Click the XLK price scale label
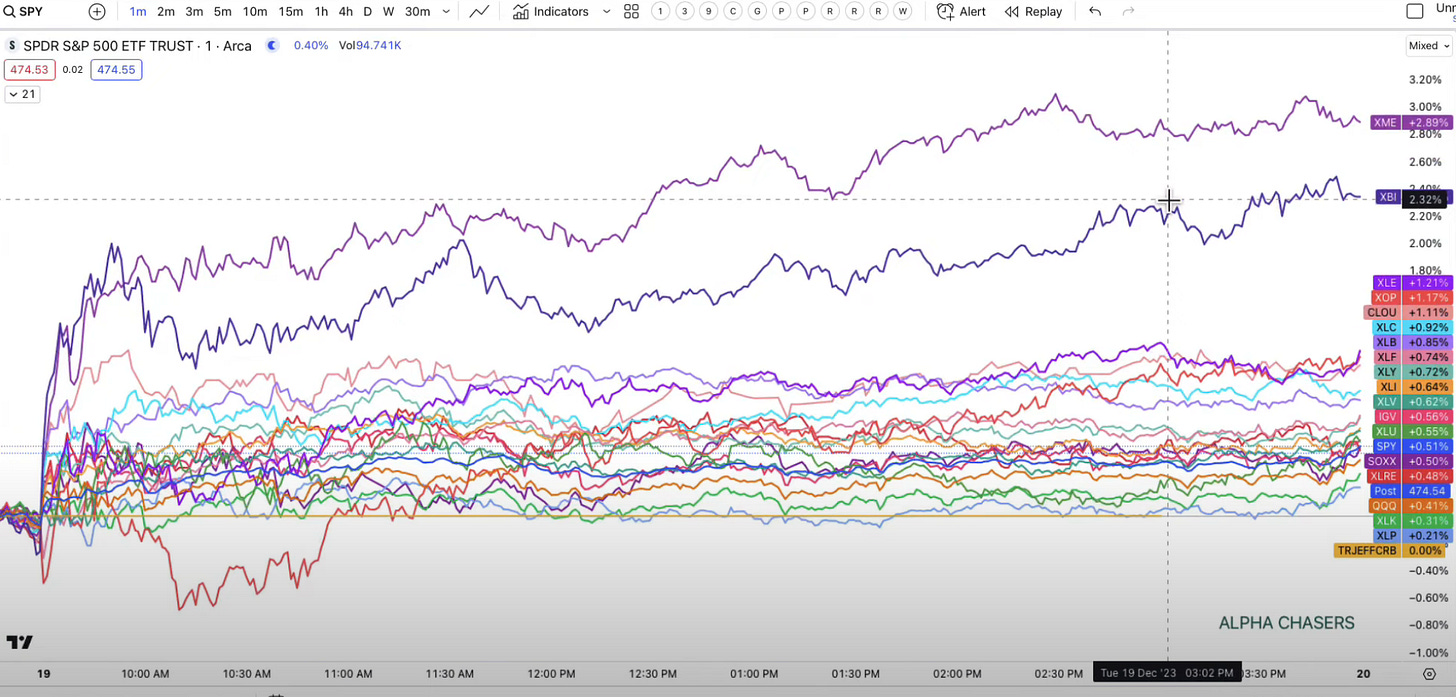Viewport: 1456px width, 697px height. point(1410,521)
